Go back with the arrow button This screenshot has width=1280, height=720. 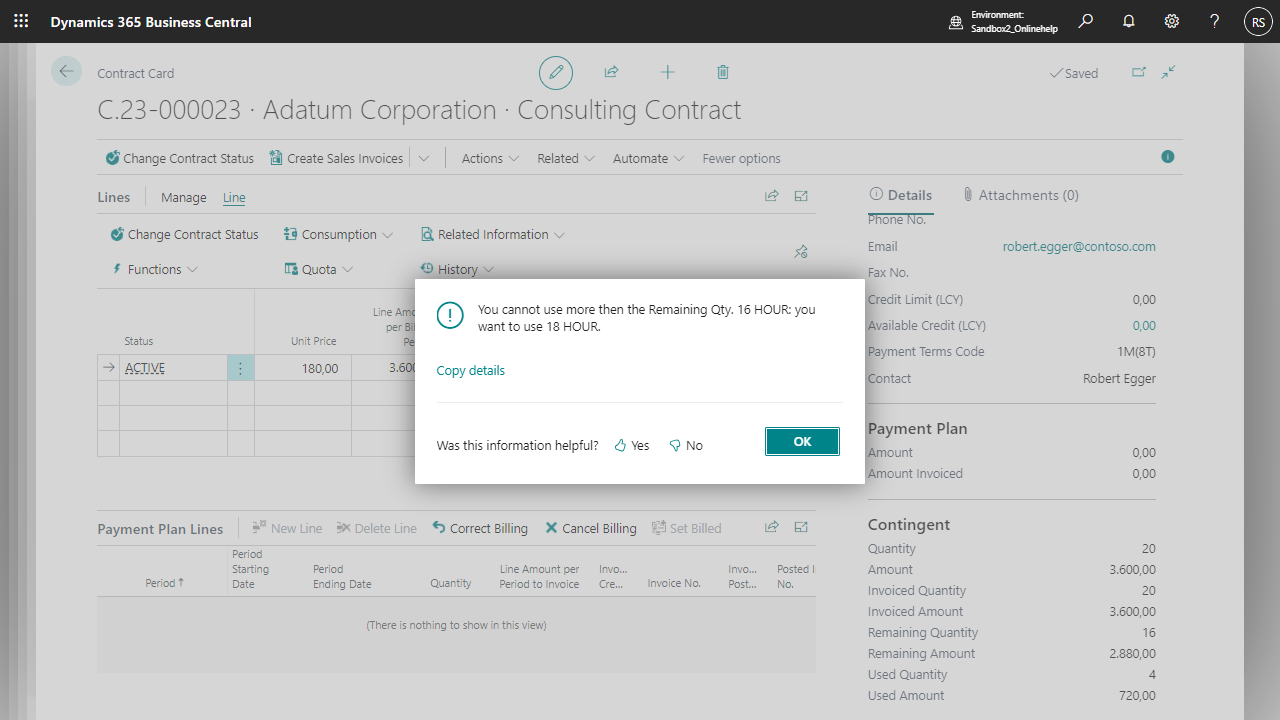[67, 71]
